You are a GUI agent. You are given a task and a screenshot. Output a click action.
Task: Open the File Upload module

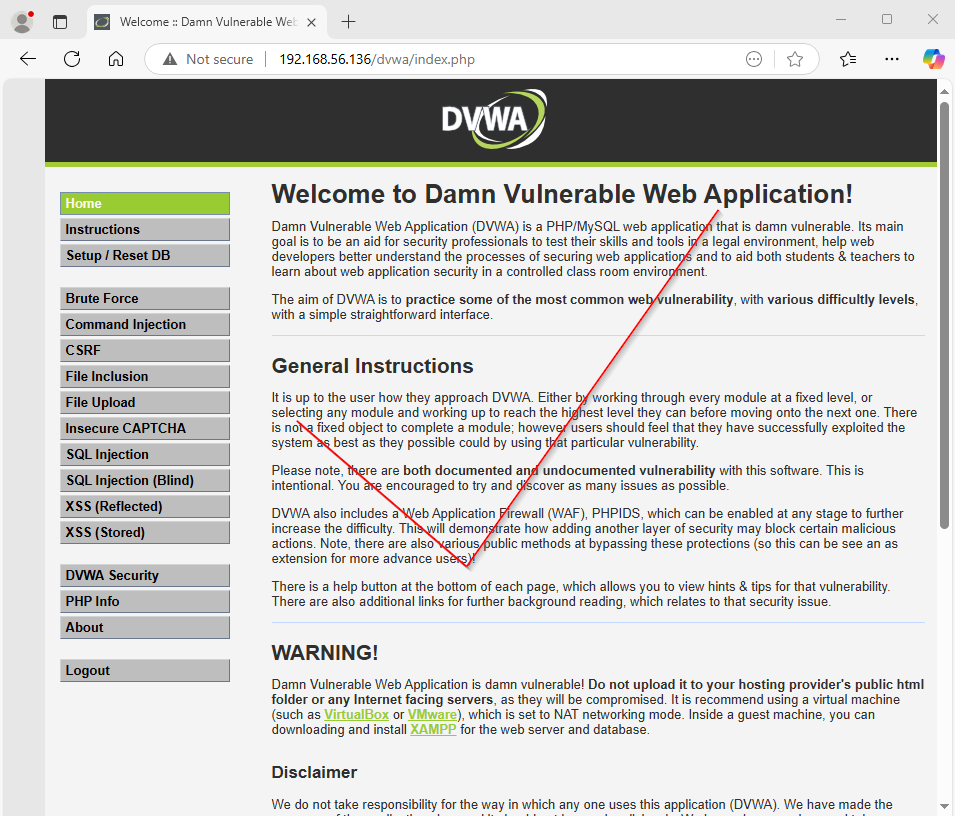coord(145,403)
